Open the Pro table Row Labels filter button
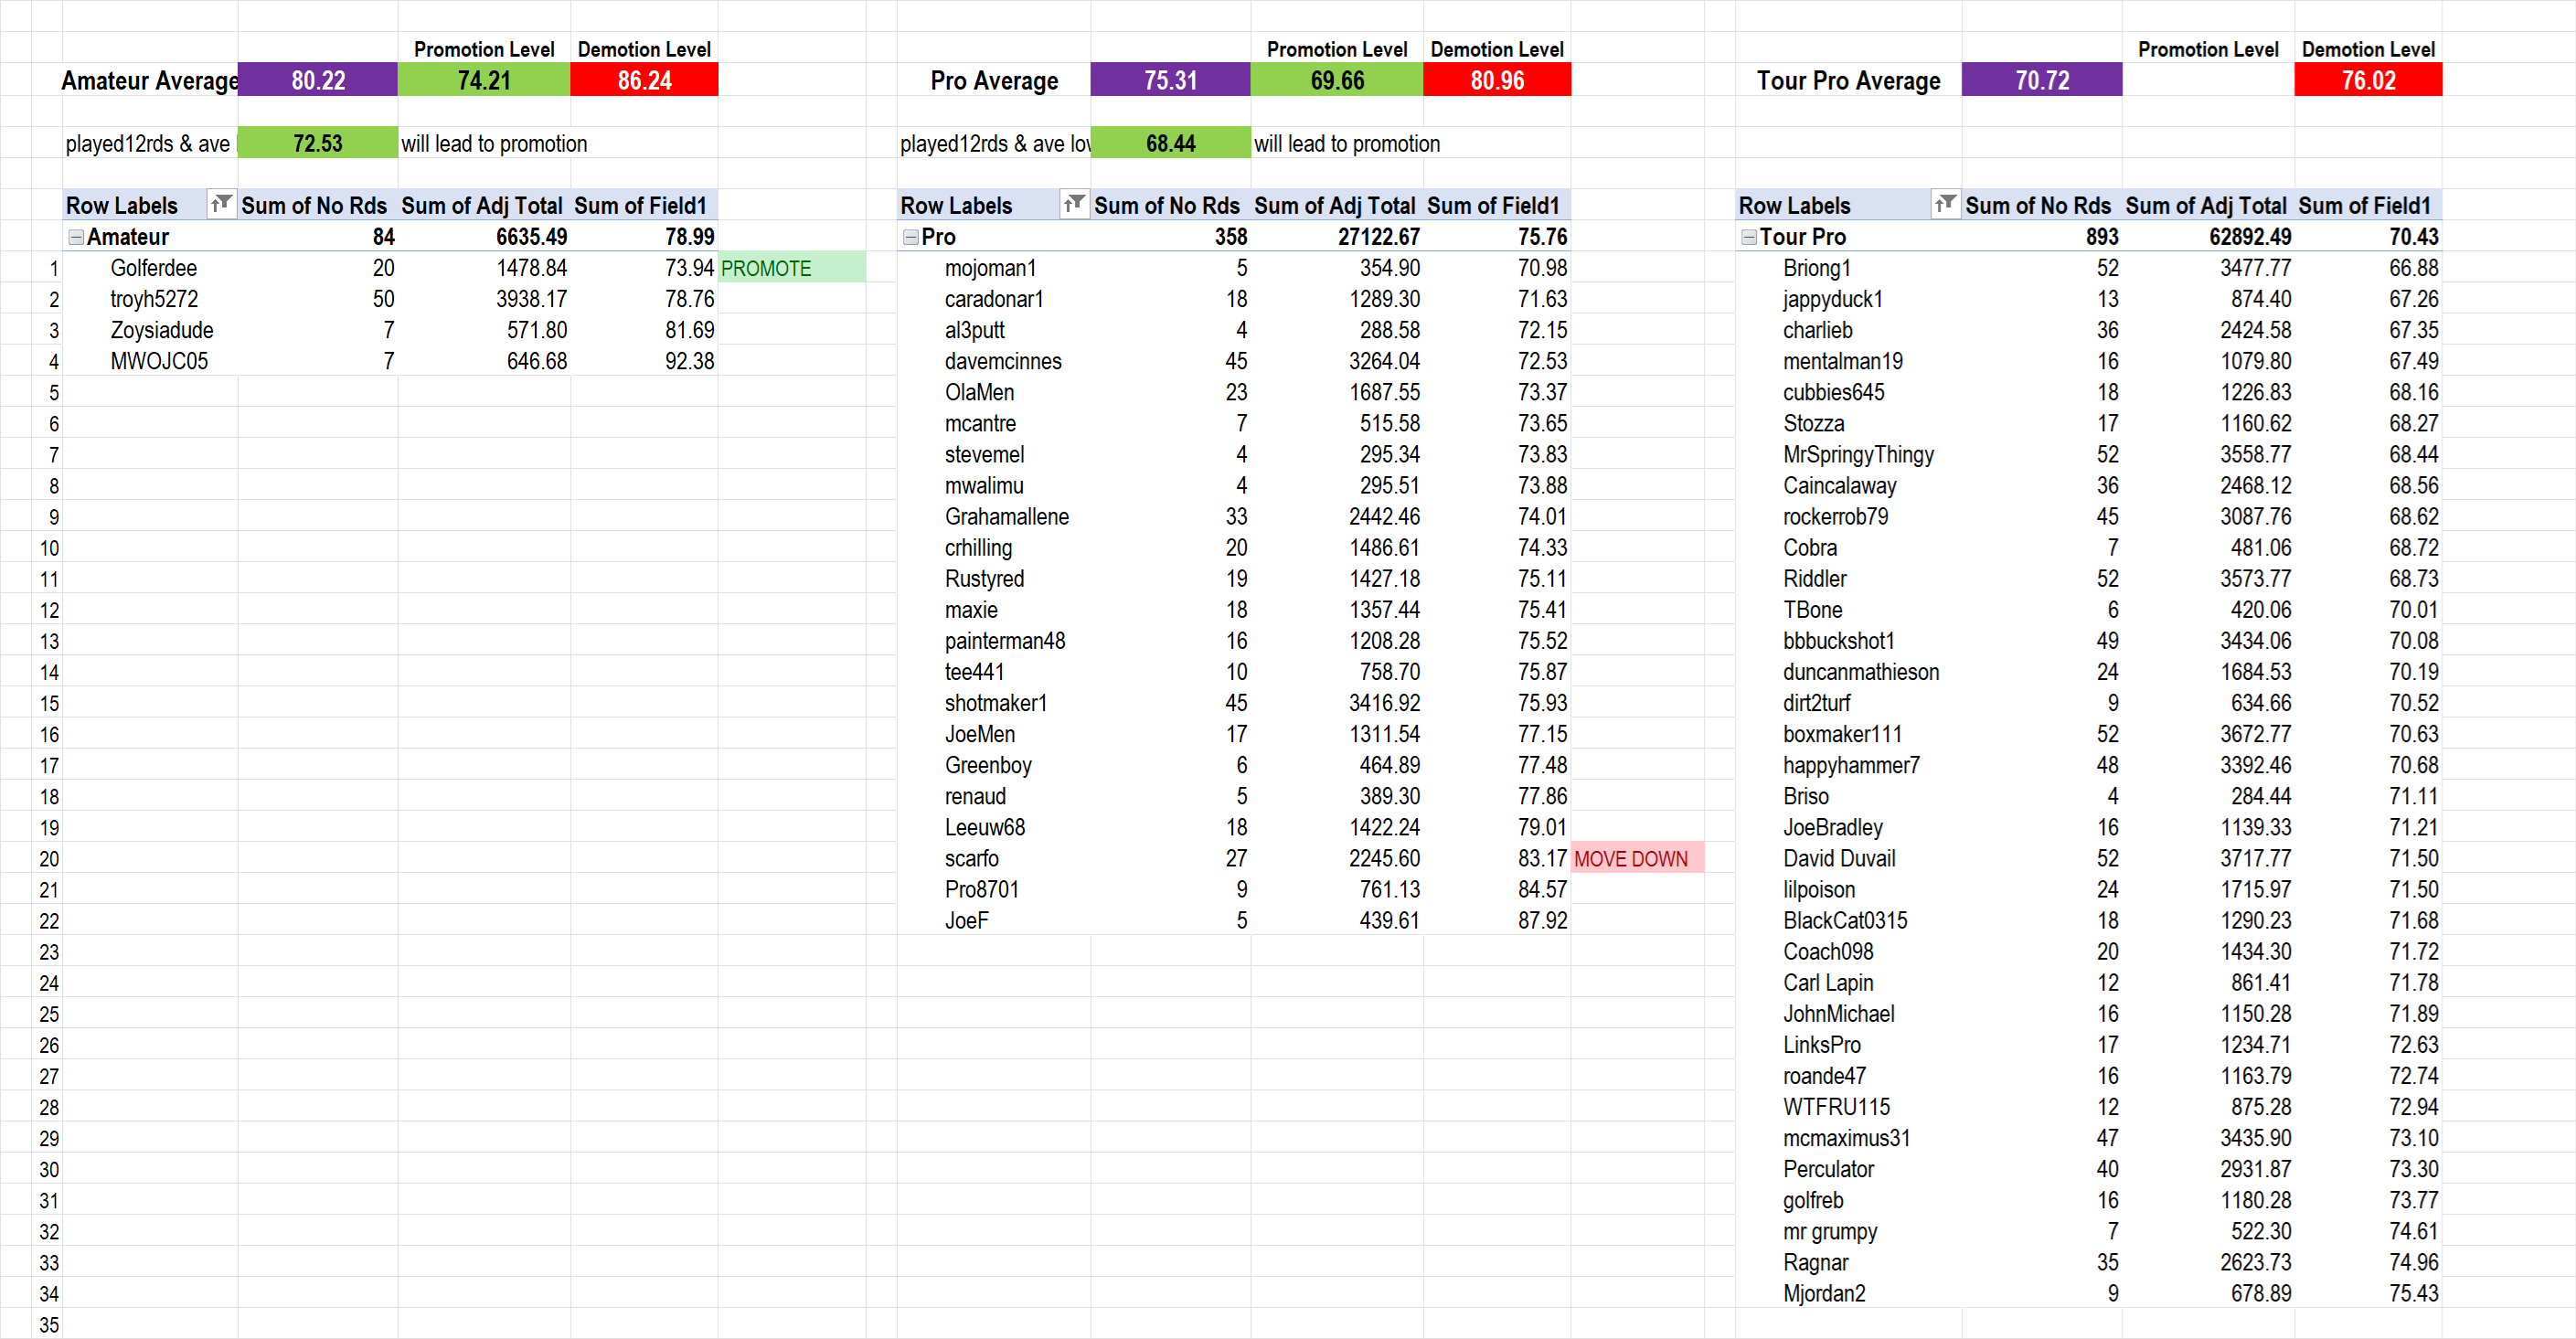2576x1339 pixels. point(1074,205)
